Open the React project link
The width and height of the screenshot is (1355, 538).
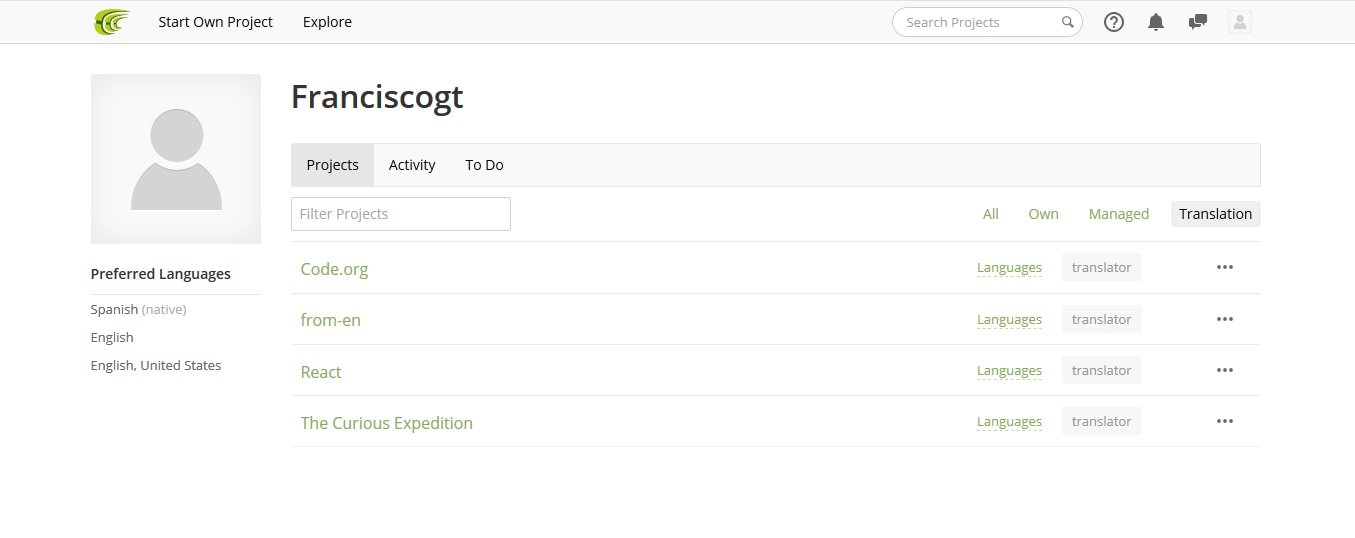[x=321, y=372]
